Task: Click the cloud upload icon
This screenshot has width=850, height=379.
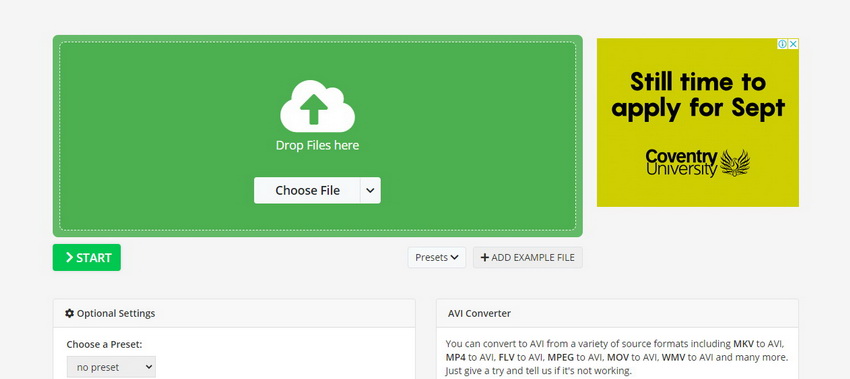Action: [x=317, y=106]
